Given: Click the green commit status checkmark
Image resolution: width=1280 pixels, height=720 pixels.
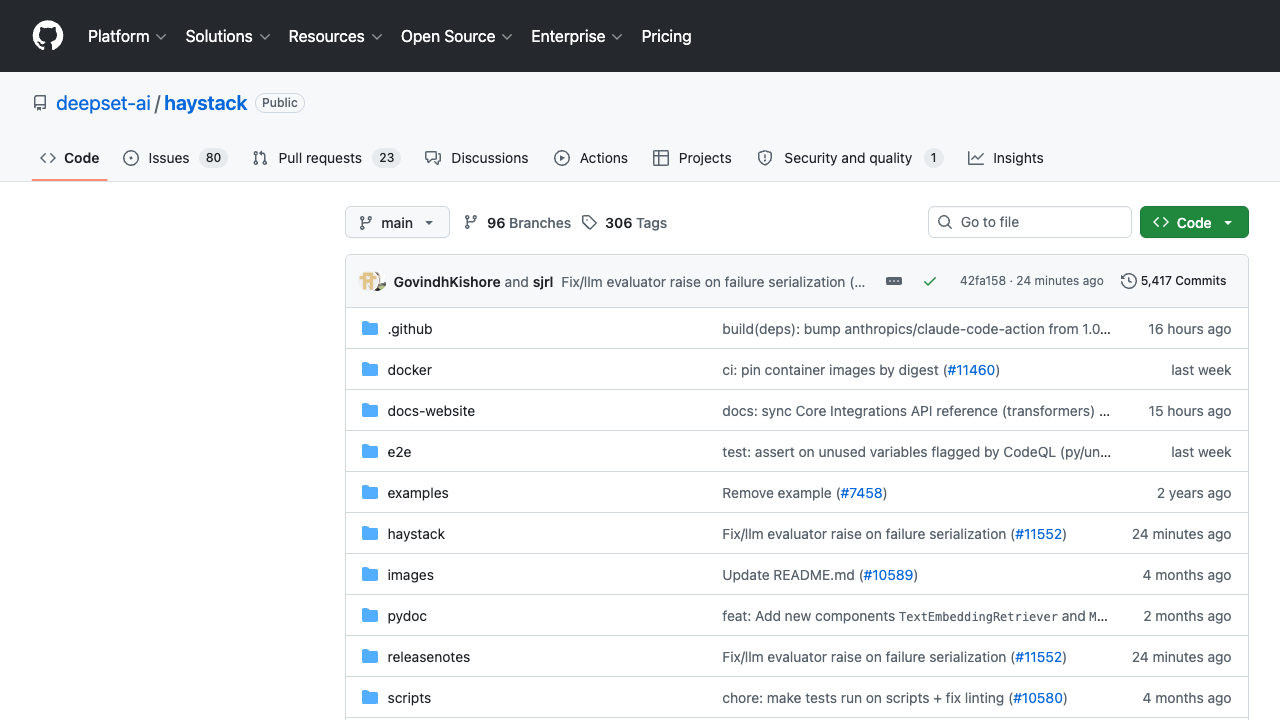Looking at the screenshot, I should (x=930, y=282).
